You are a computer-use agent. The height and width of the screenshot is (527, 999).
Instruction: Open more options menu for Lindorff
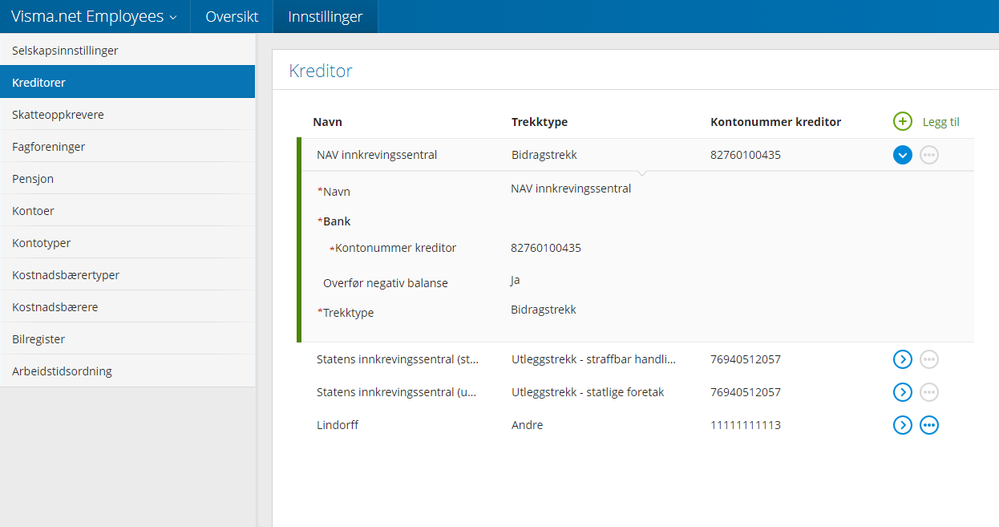click(x=929, y=425)
